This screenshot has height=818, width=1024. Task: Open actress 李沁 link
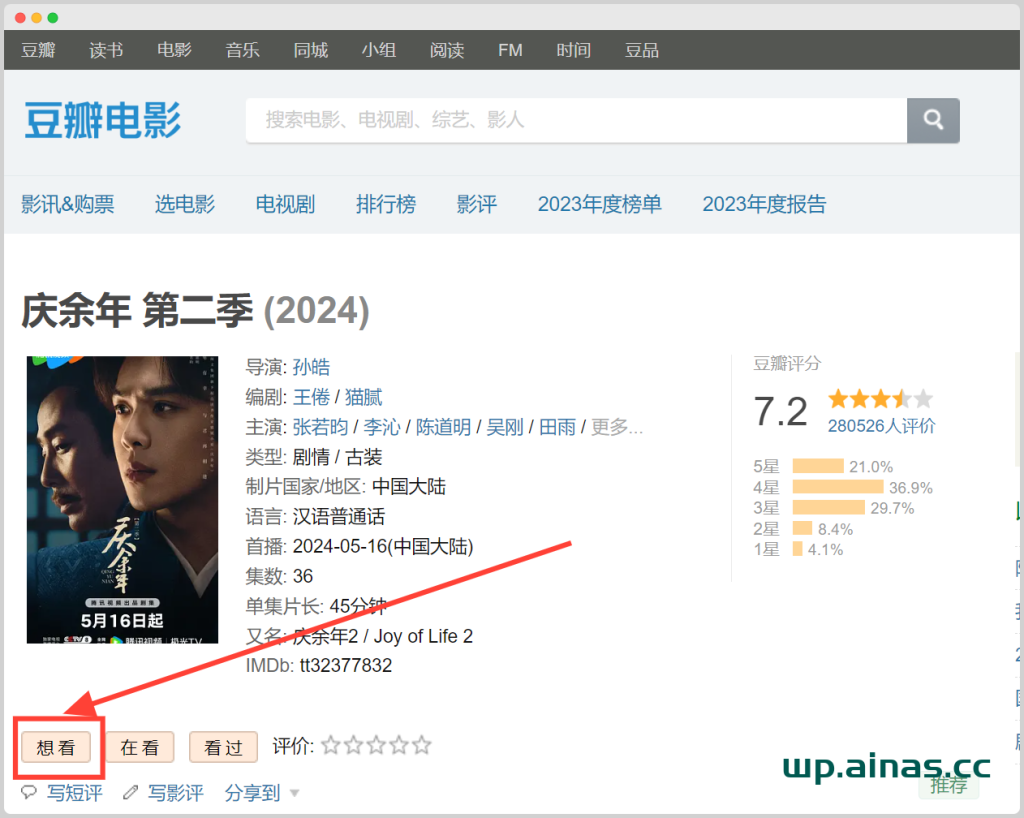382,427
